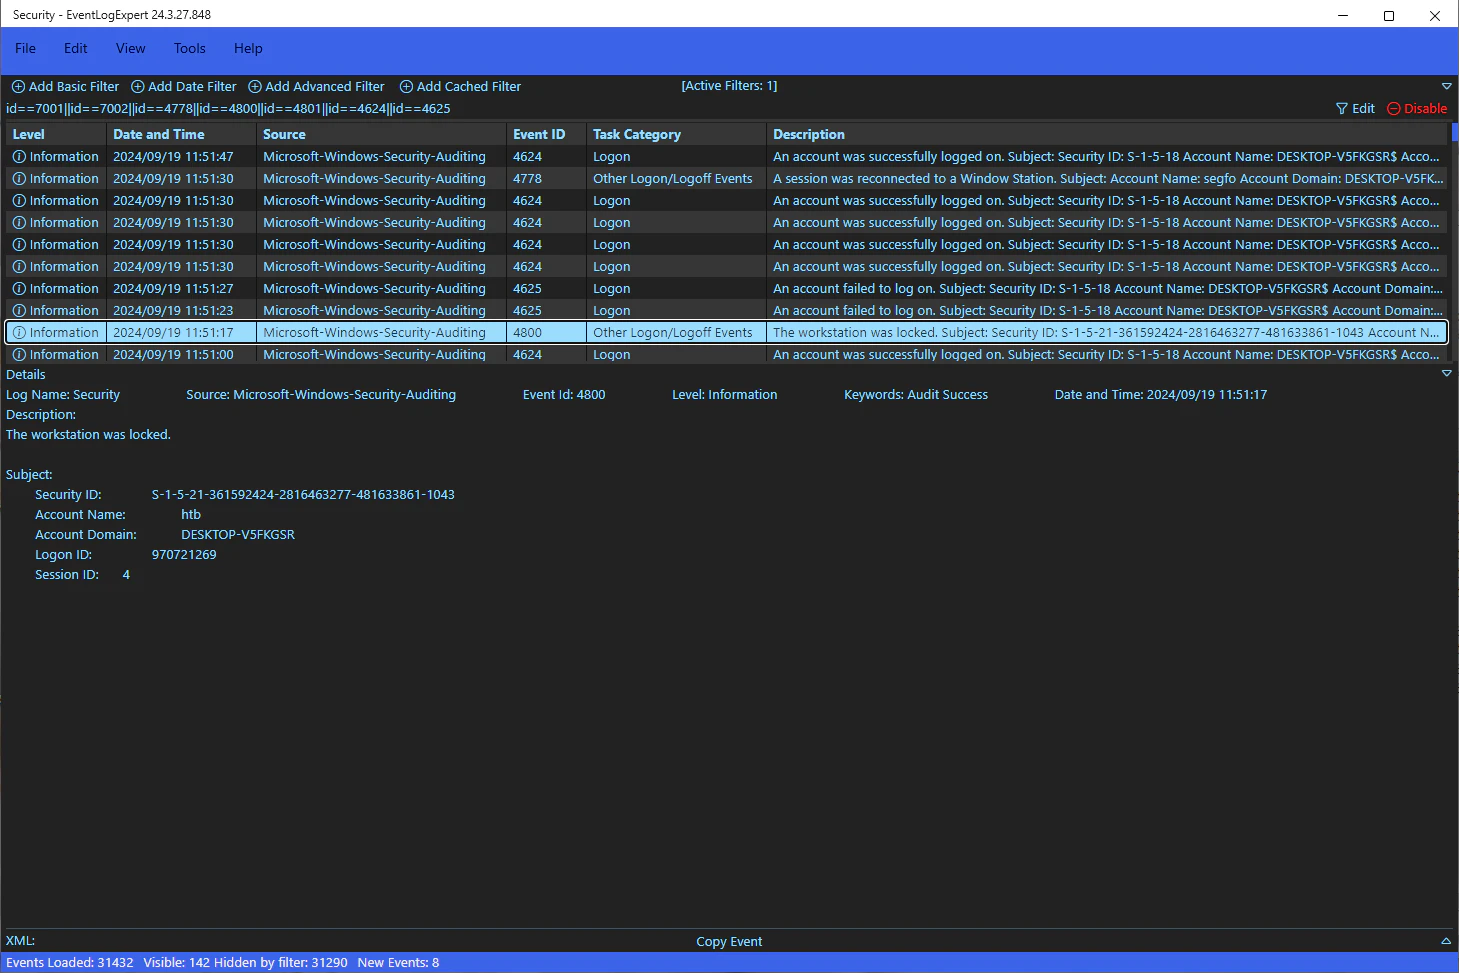Maximize the EventLogExpert window
This screenshot has height=973, width=1459.
[1389, 15]
